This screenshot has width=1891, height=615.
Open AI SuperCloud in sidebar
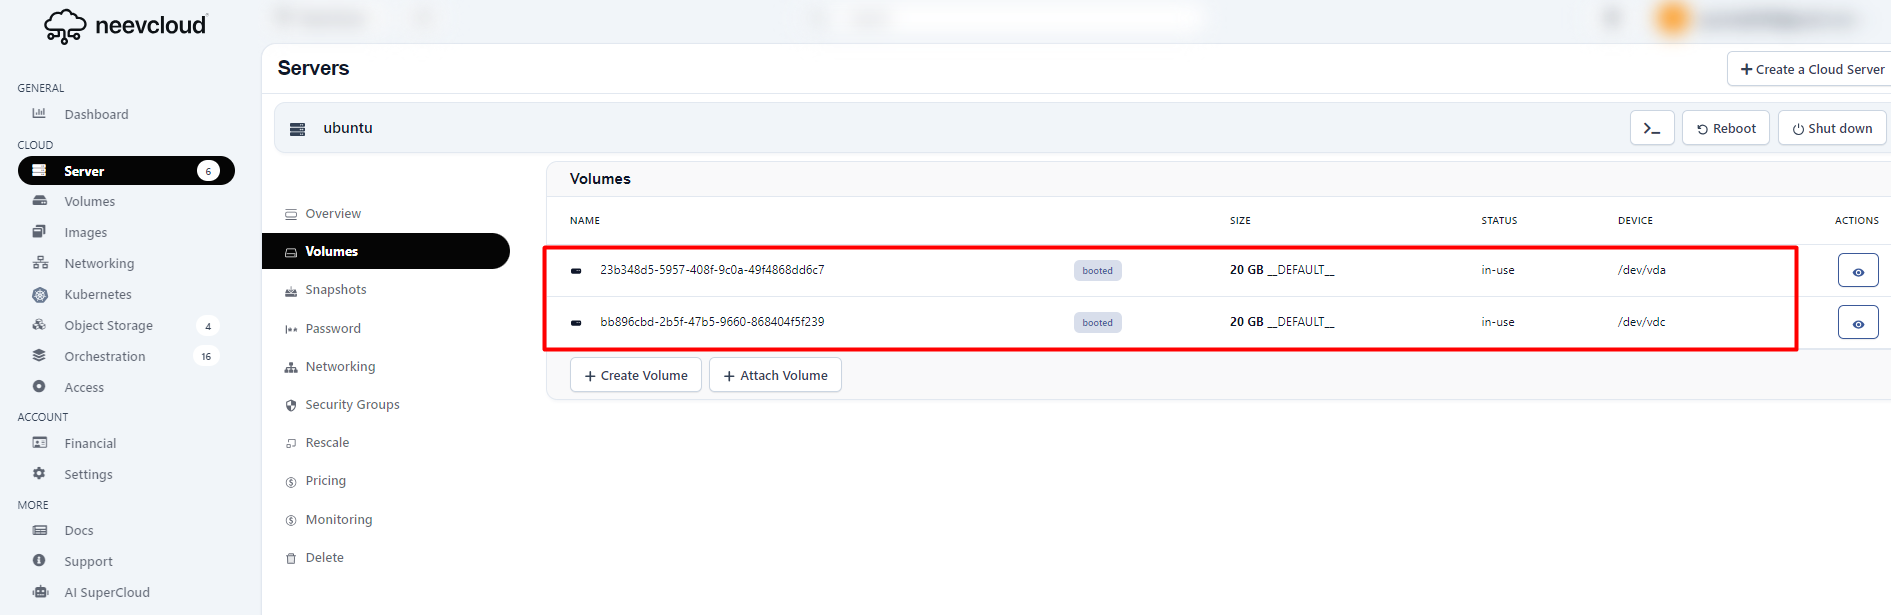pyautogui.click(x=106, y=593)
